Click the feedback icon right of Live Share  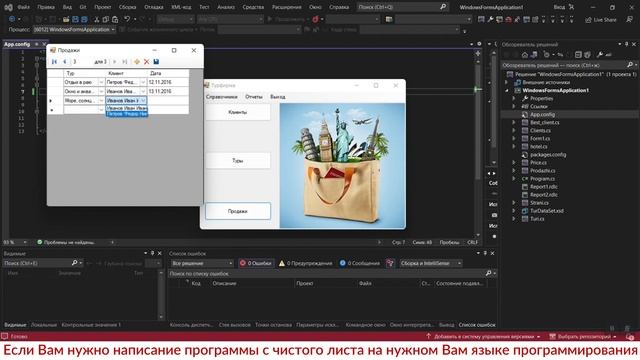(629, 20)
